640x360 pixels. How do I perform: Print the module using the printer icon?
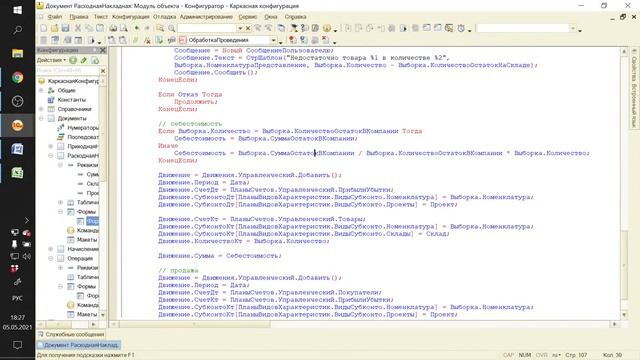pyautogui.click(x=113, y=28)
